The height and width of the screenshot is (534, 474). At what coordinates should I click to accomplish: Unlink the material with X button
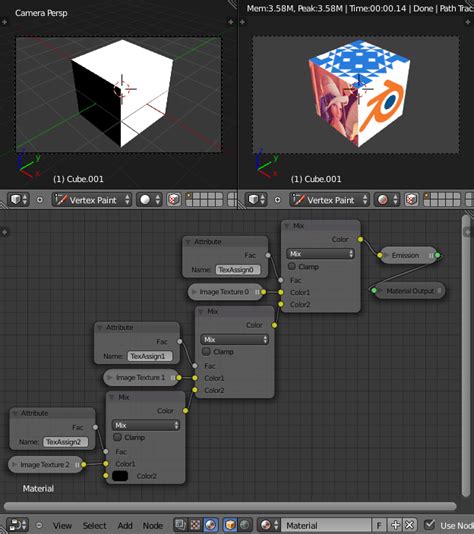point(409,525)
